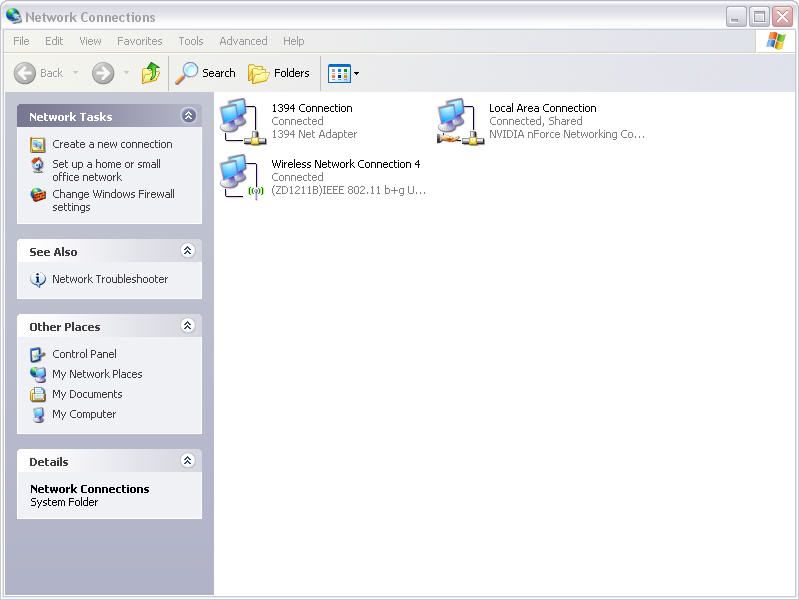The height and width of the screenshot is (600, 799).
Task: Open the File menu
Action: (x=21, y=41)
